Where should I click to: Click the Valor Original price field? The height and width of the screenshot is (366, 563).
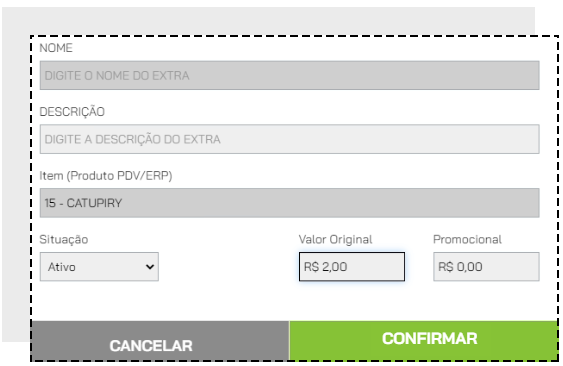click(x=352, y=267)
